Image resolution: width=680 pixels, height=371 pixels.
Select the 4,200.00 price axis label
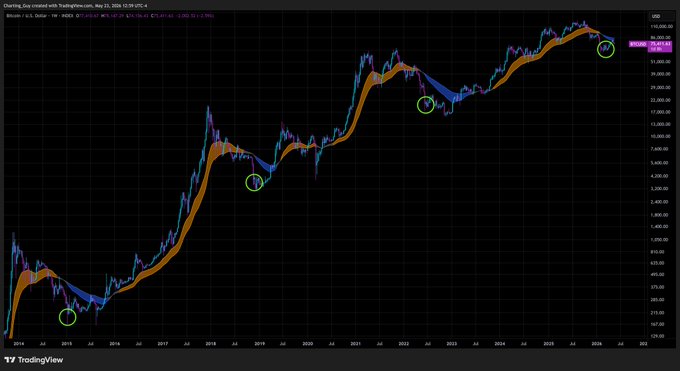pos(660,176)
